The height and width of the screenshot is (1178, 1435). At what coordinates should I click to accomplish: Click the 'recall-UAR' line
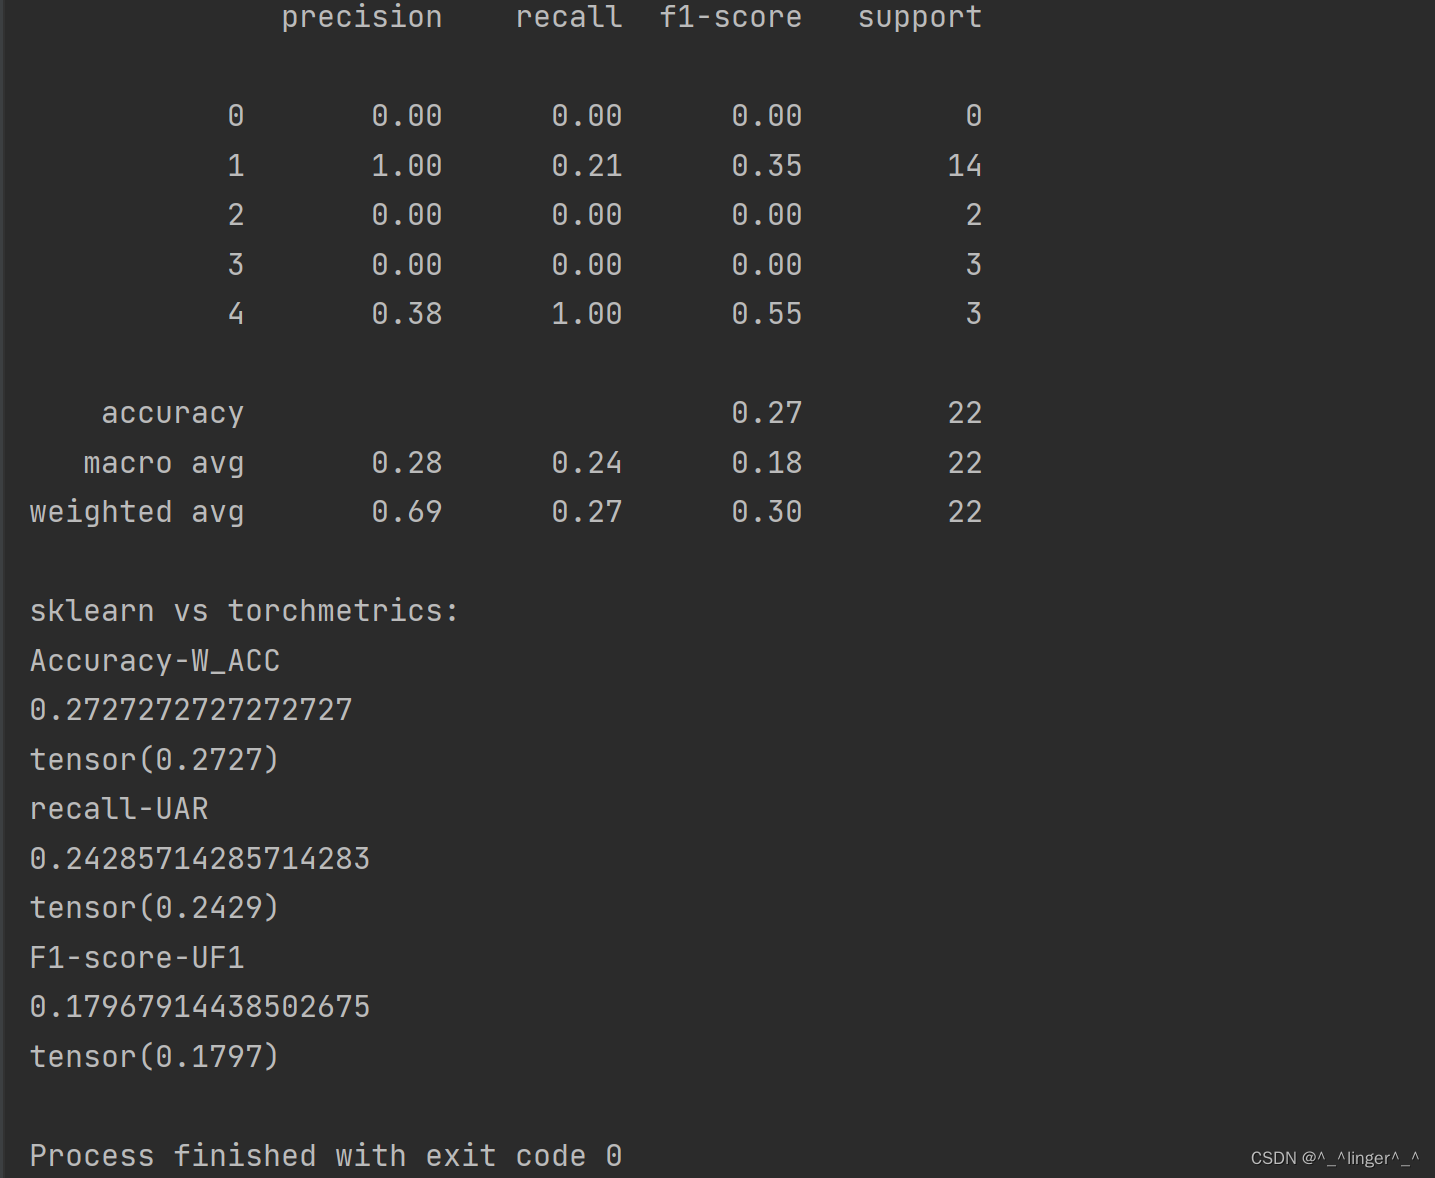point(119,809)
